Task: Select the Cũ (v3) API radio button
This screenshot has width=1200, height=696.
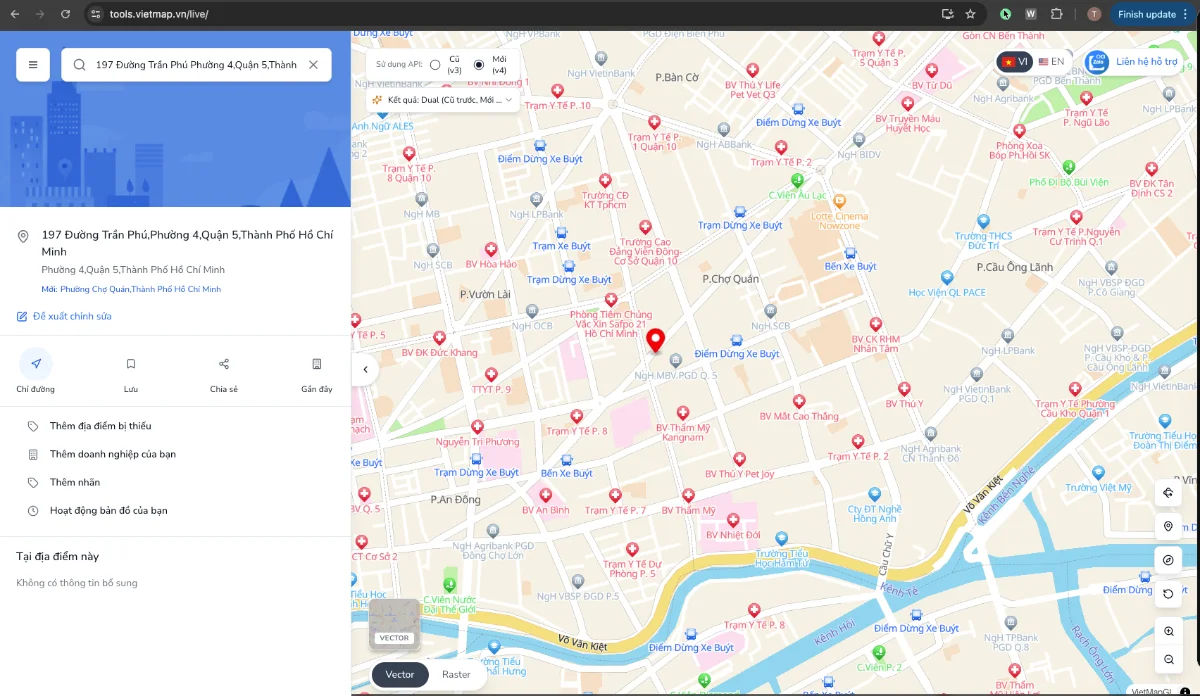Action: coord(436,63)
